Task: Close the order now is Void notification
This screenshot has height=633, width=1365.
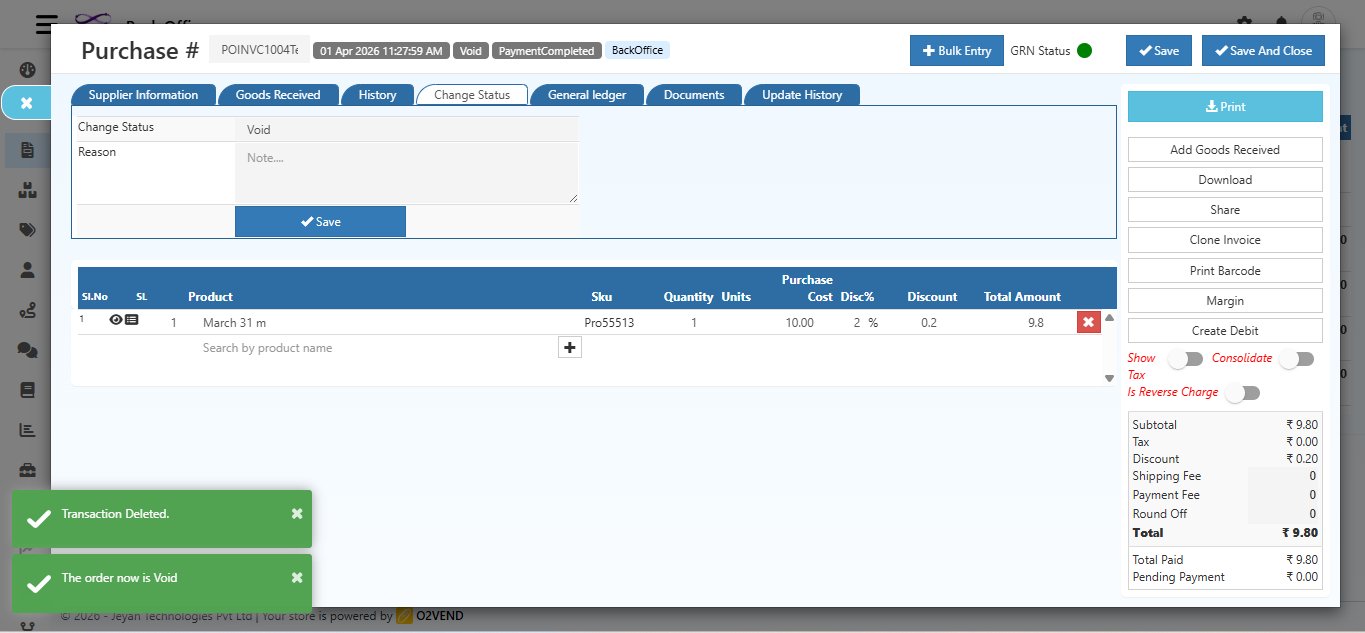Action: [x=297, y=577]
